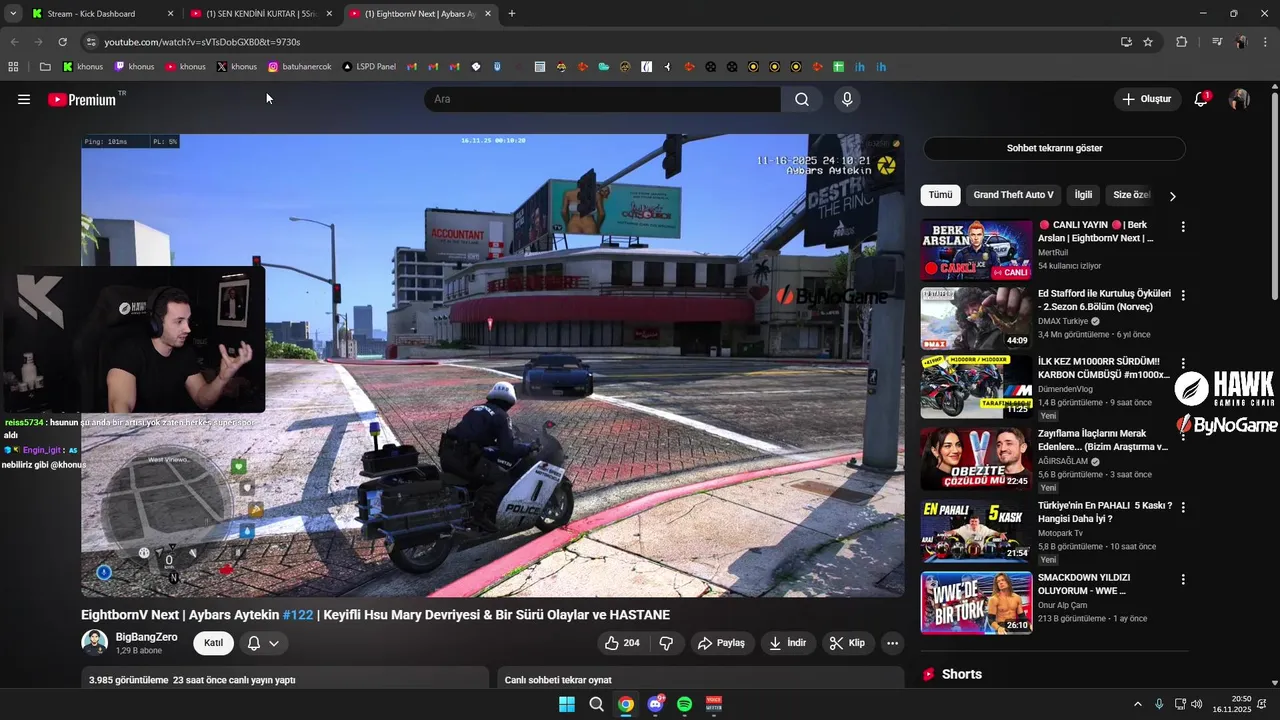Open the account avatar menu
Image resolution: width=1280 pixels, height=720 pixels.
pyautogui.click(x=1239, y=99)
